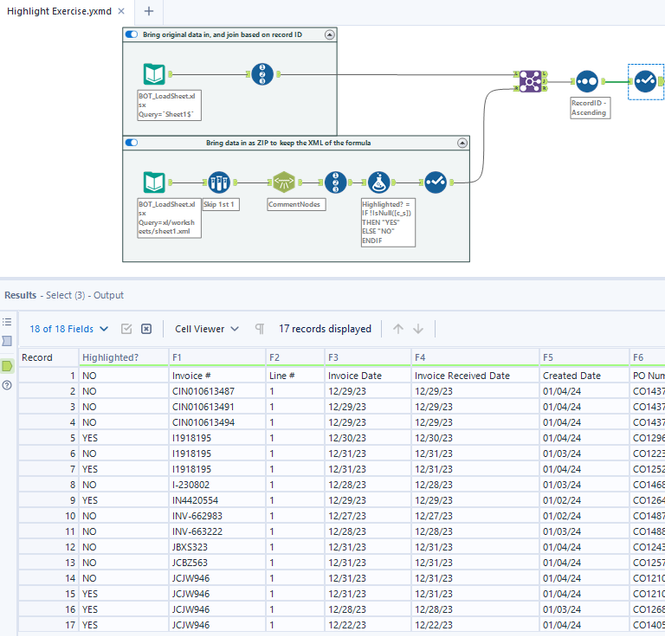This screenshot has width=665, height=636.
Task: Collapse the 'Bring original data in' container
Action: pos(330,35)
